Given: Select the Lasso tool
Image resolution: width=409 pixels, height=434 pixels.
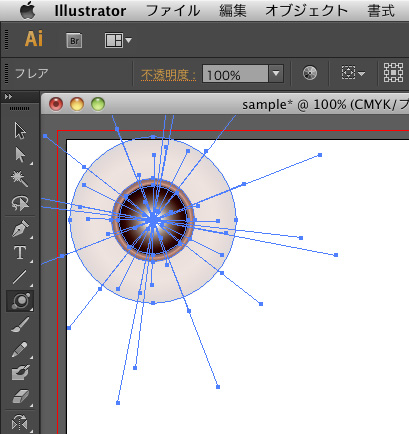Looking at the screenshot, I should [20, 203].
